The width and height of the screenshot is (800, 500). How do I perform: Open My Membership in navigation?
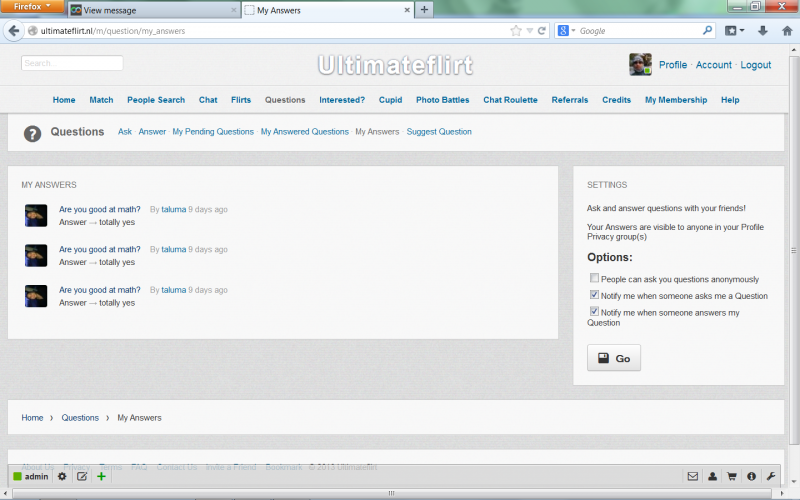click(676, 100)
